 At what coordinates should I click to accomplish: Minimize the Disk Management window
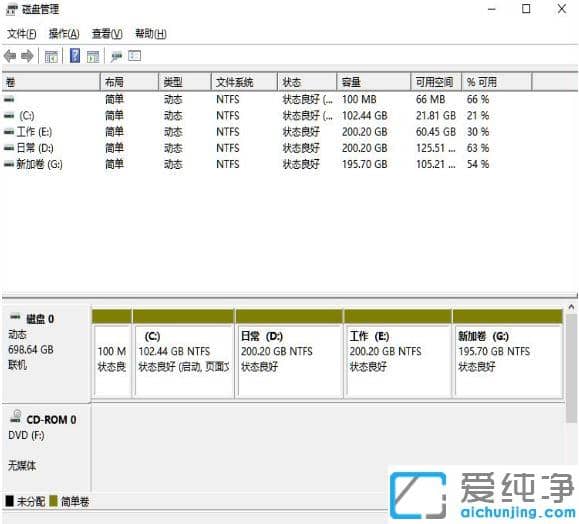(491, 9)
